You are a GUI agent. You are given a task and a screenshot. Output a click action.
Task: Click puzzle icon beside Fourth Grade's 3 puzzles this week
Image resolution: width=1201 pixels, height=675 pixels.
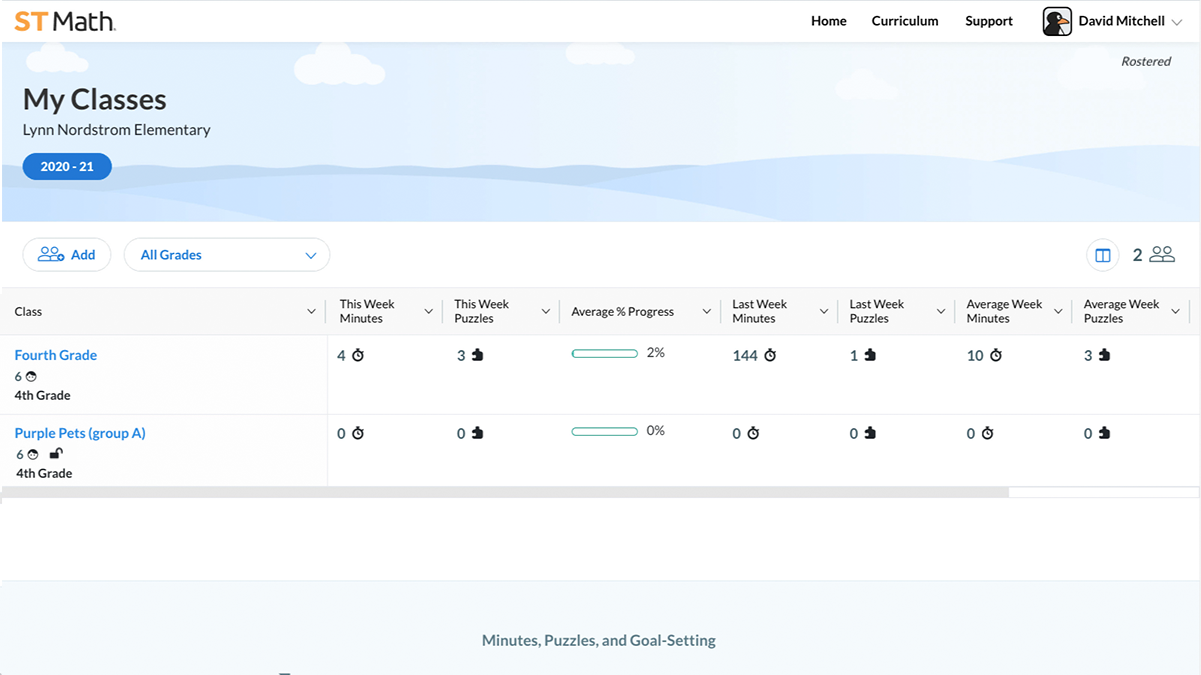pos(477,355)
